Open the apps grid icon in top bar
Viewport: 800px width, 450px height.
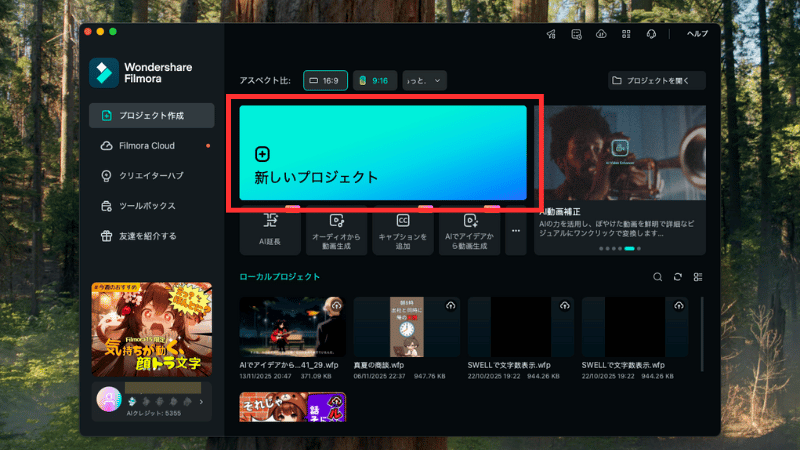pos(626,34)
